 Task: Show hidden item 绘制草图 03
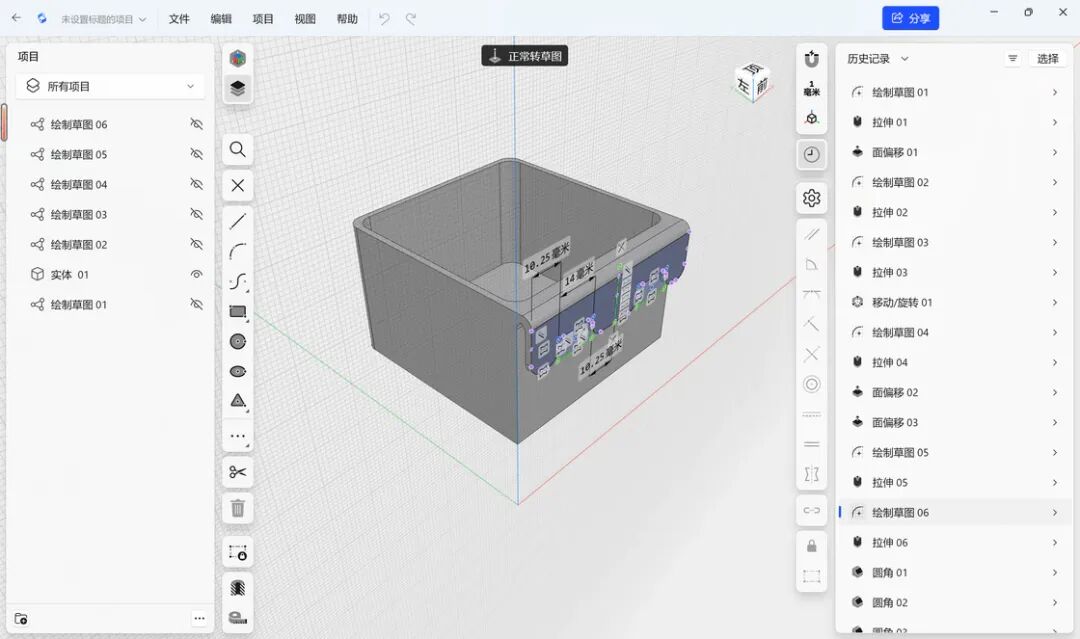pyautogui.click(x=196, y=214)
